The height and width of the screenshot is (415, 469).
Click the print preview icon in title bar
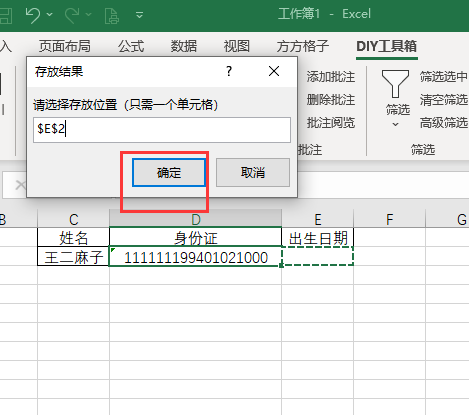(111, 15)
